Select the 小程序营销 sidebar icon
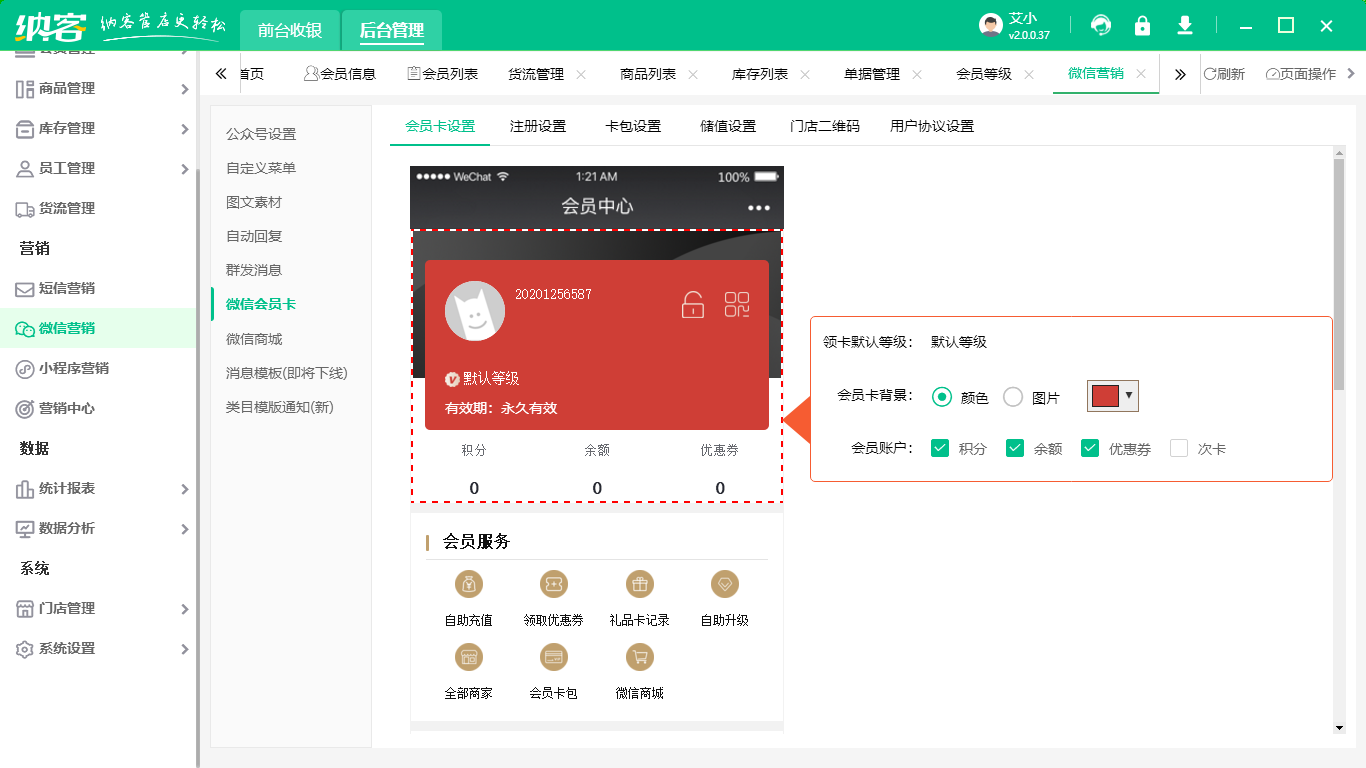The width and height of the screenshot is (1366, 768). coord(24,368)
